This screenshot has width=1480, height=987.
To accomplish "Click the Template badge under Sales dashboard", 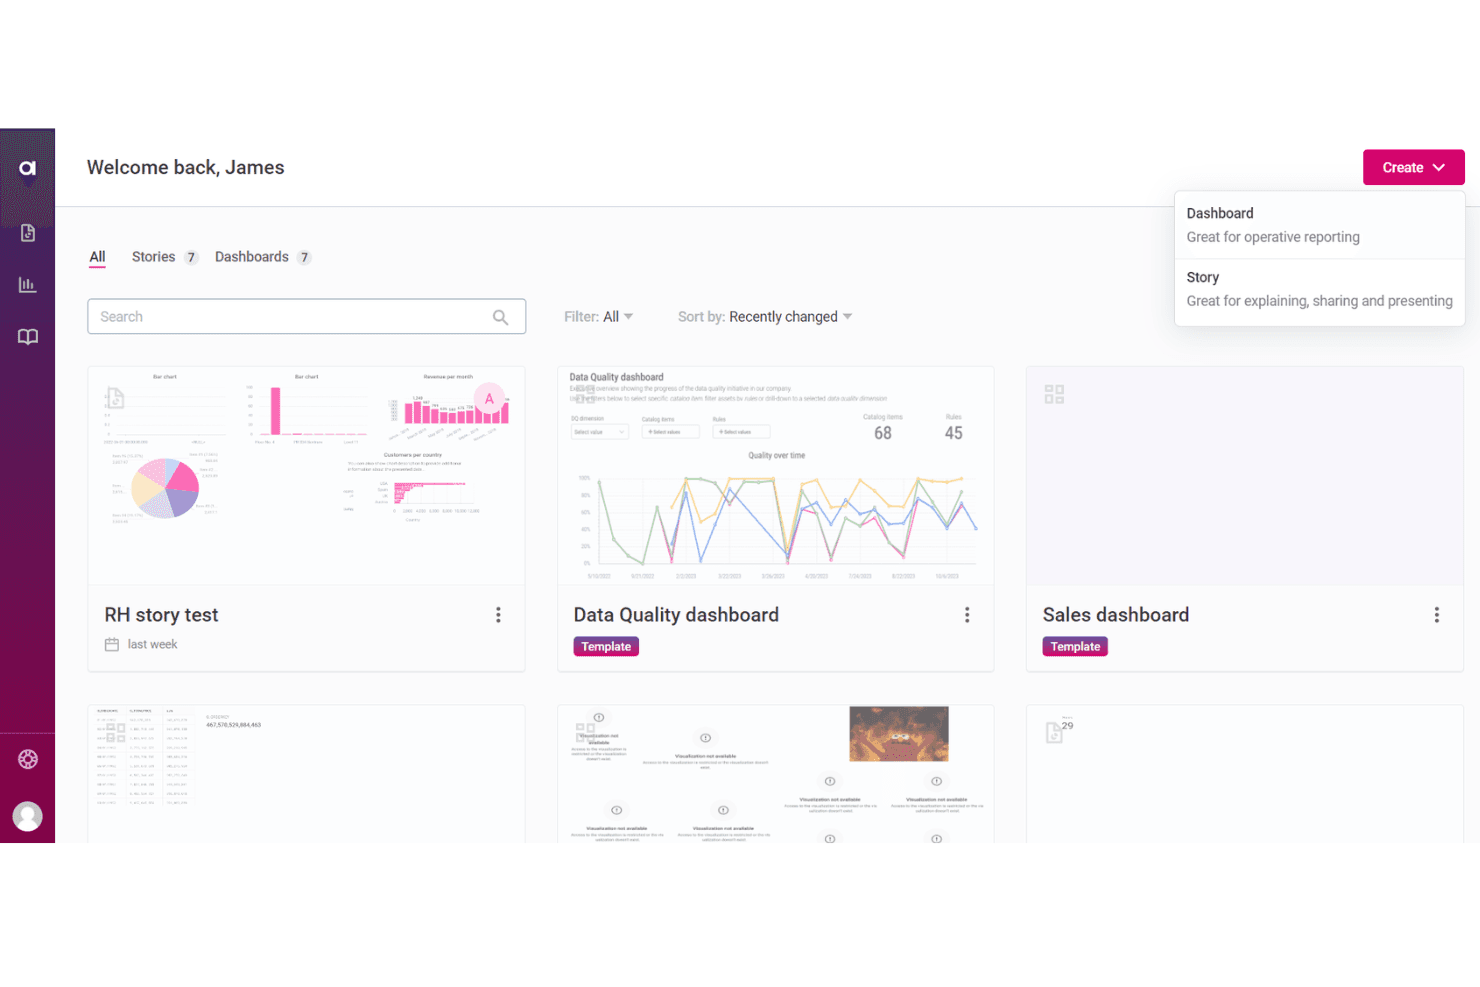I will click(x=1075, y=647).
